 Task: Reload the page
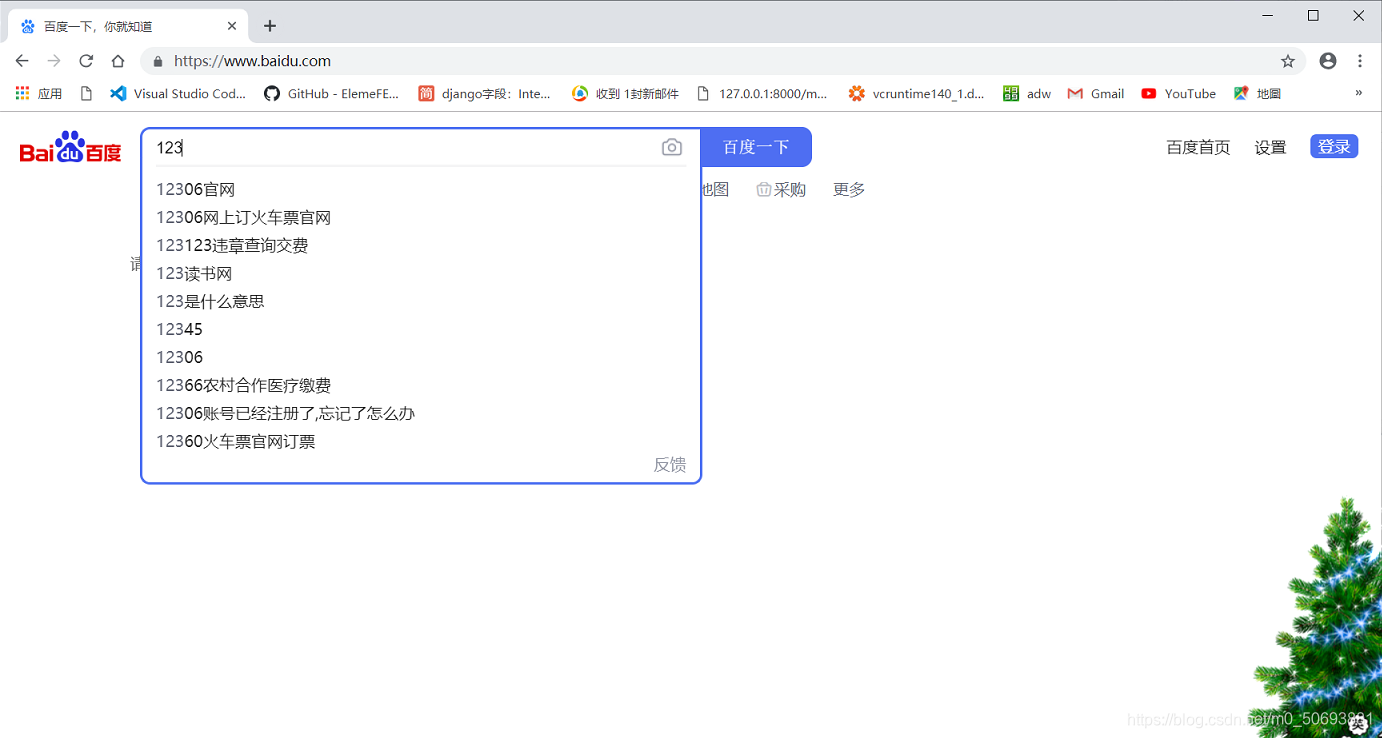click(86, 61)
